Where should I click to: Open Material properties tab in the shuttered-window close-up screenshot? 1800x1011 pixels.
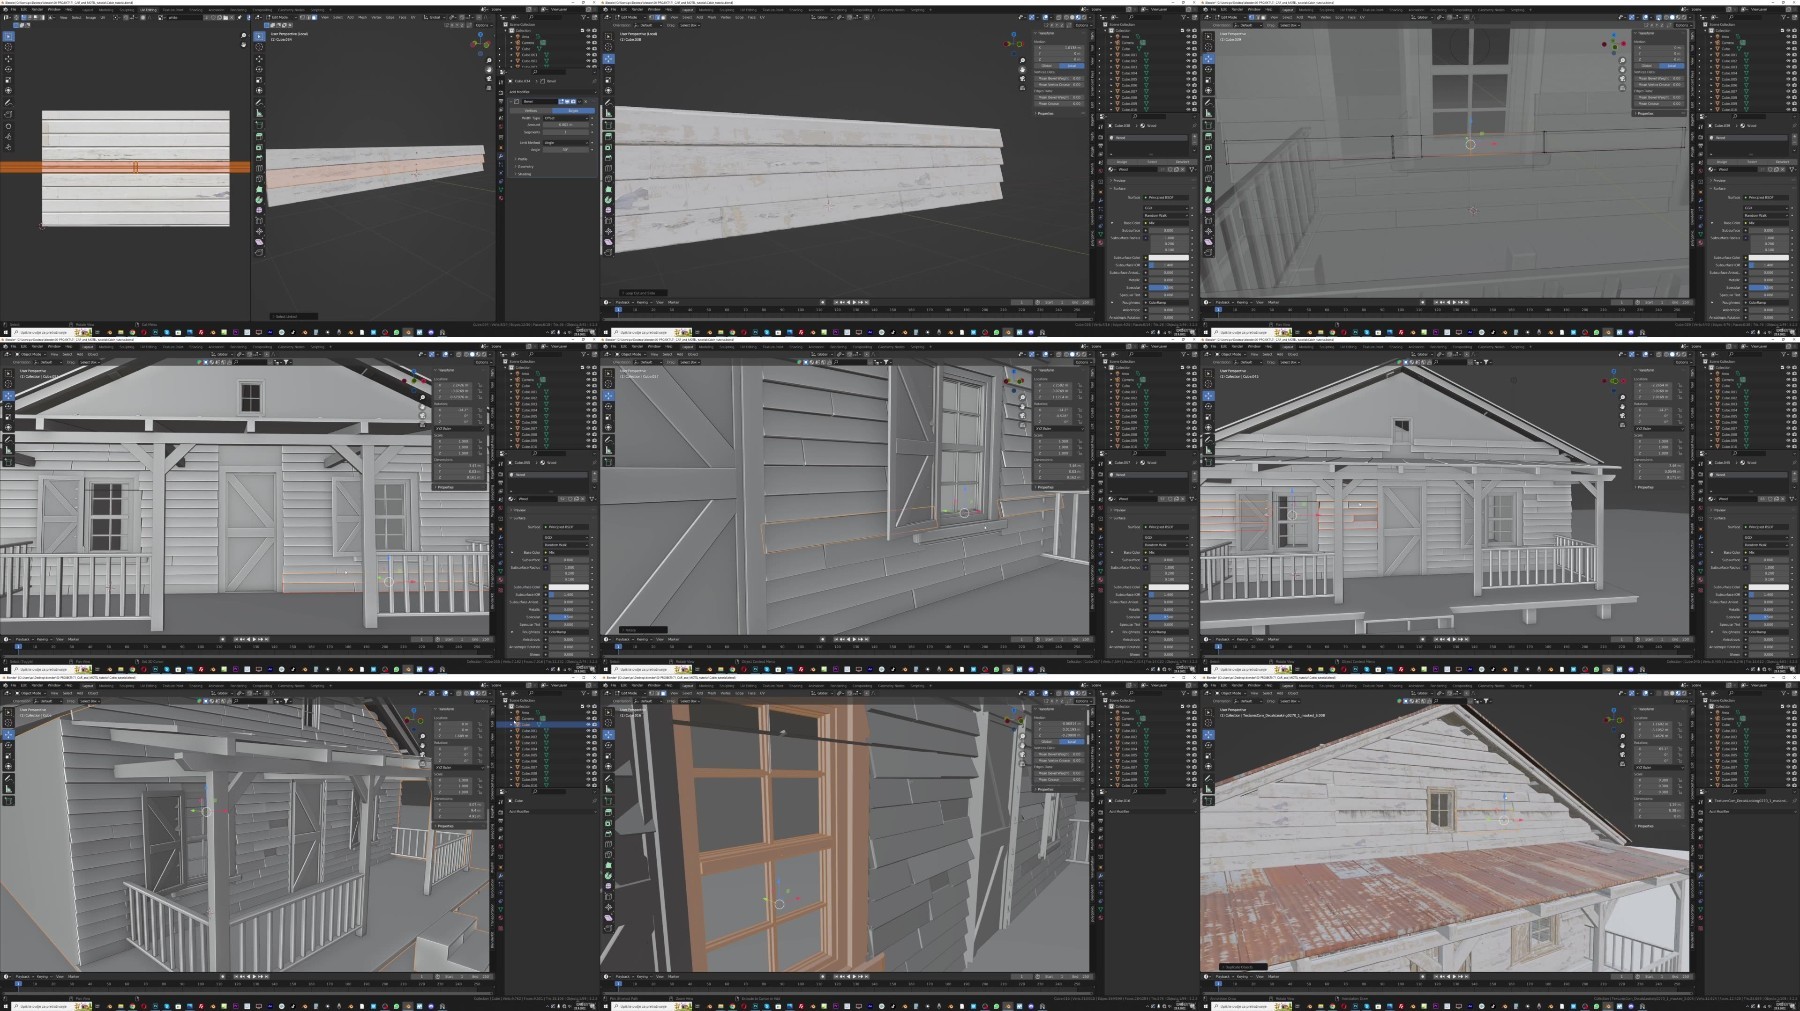tap(1101, 580)
